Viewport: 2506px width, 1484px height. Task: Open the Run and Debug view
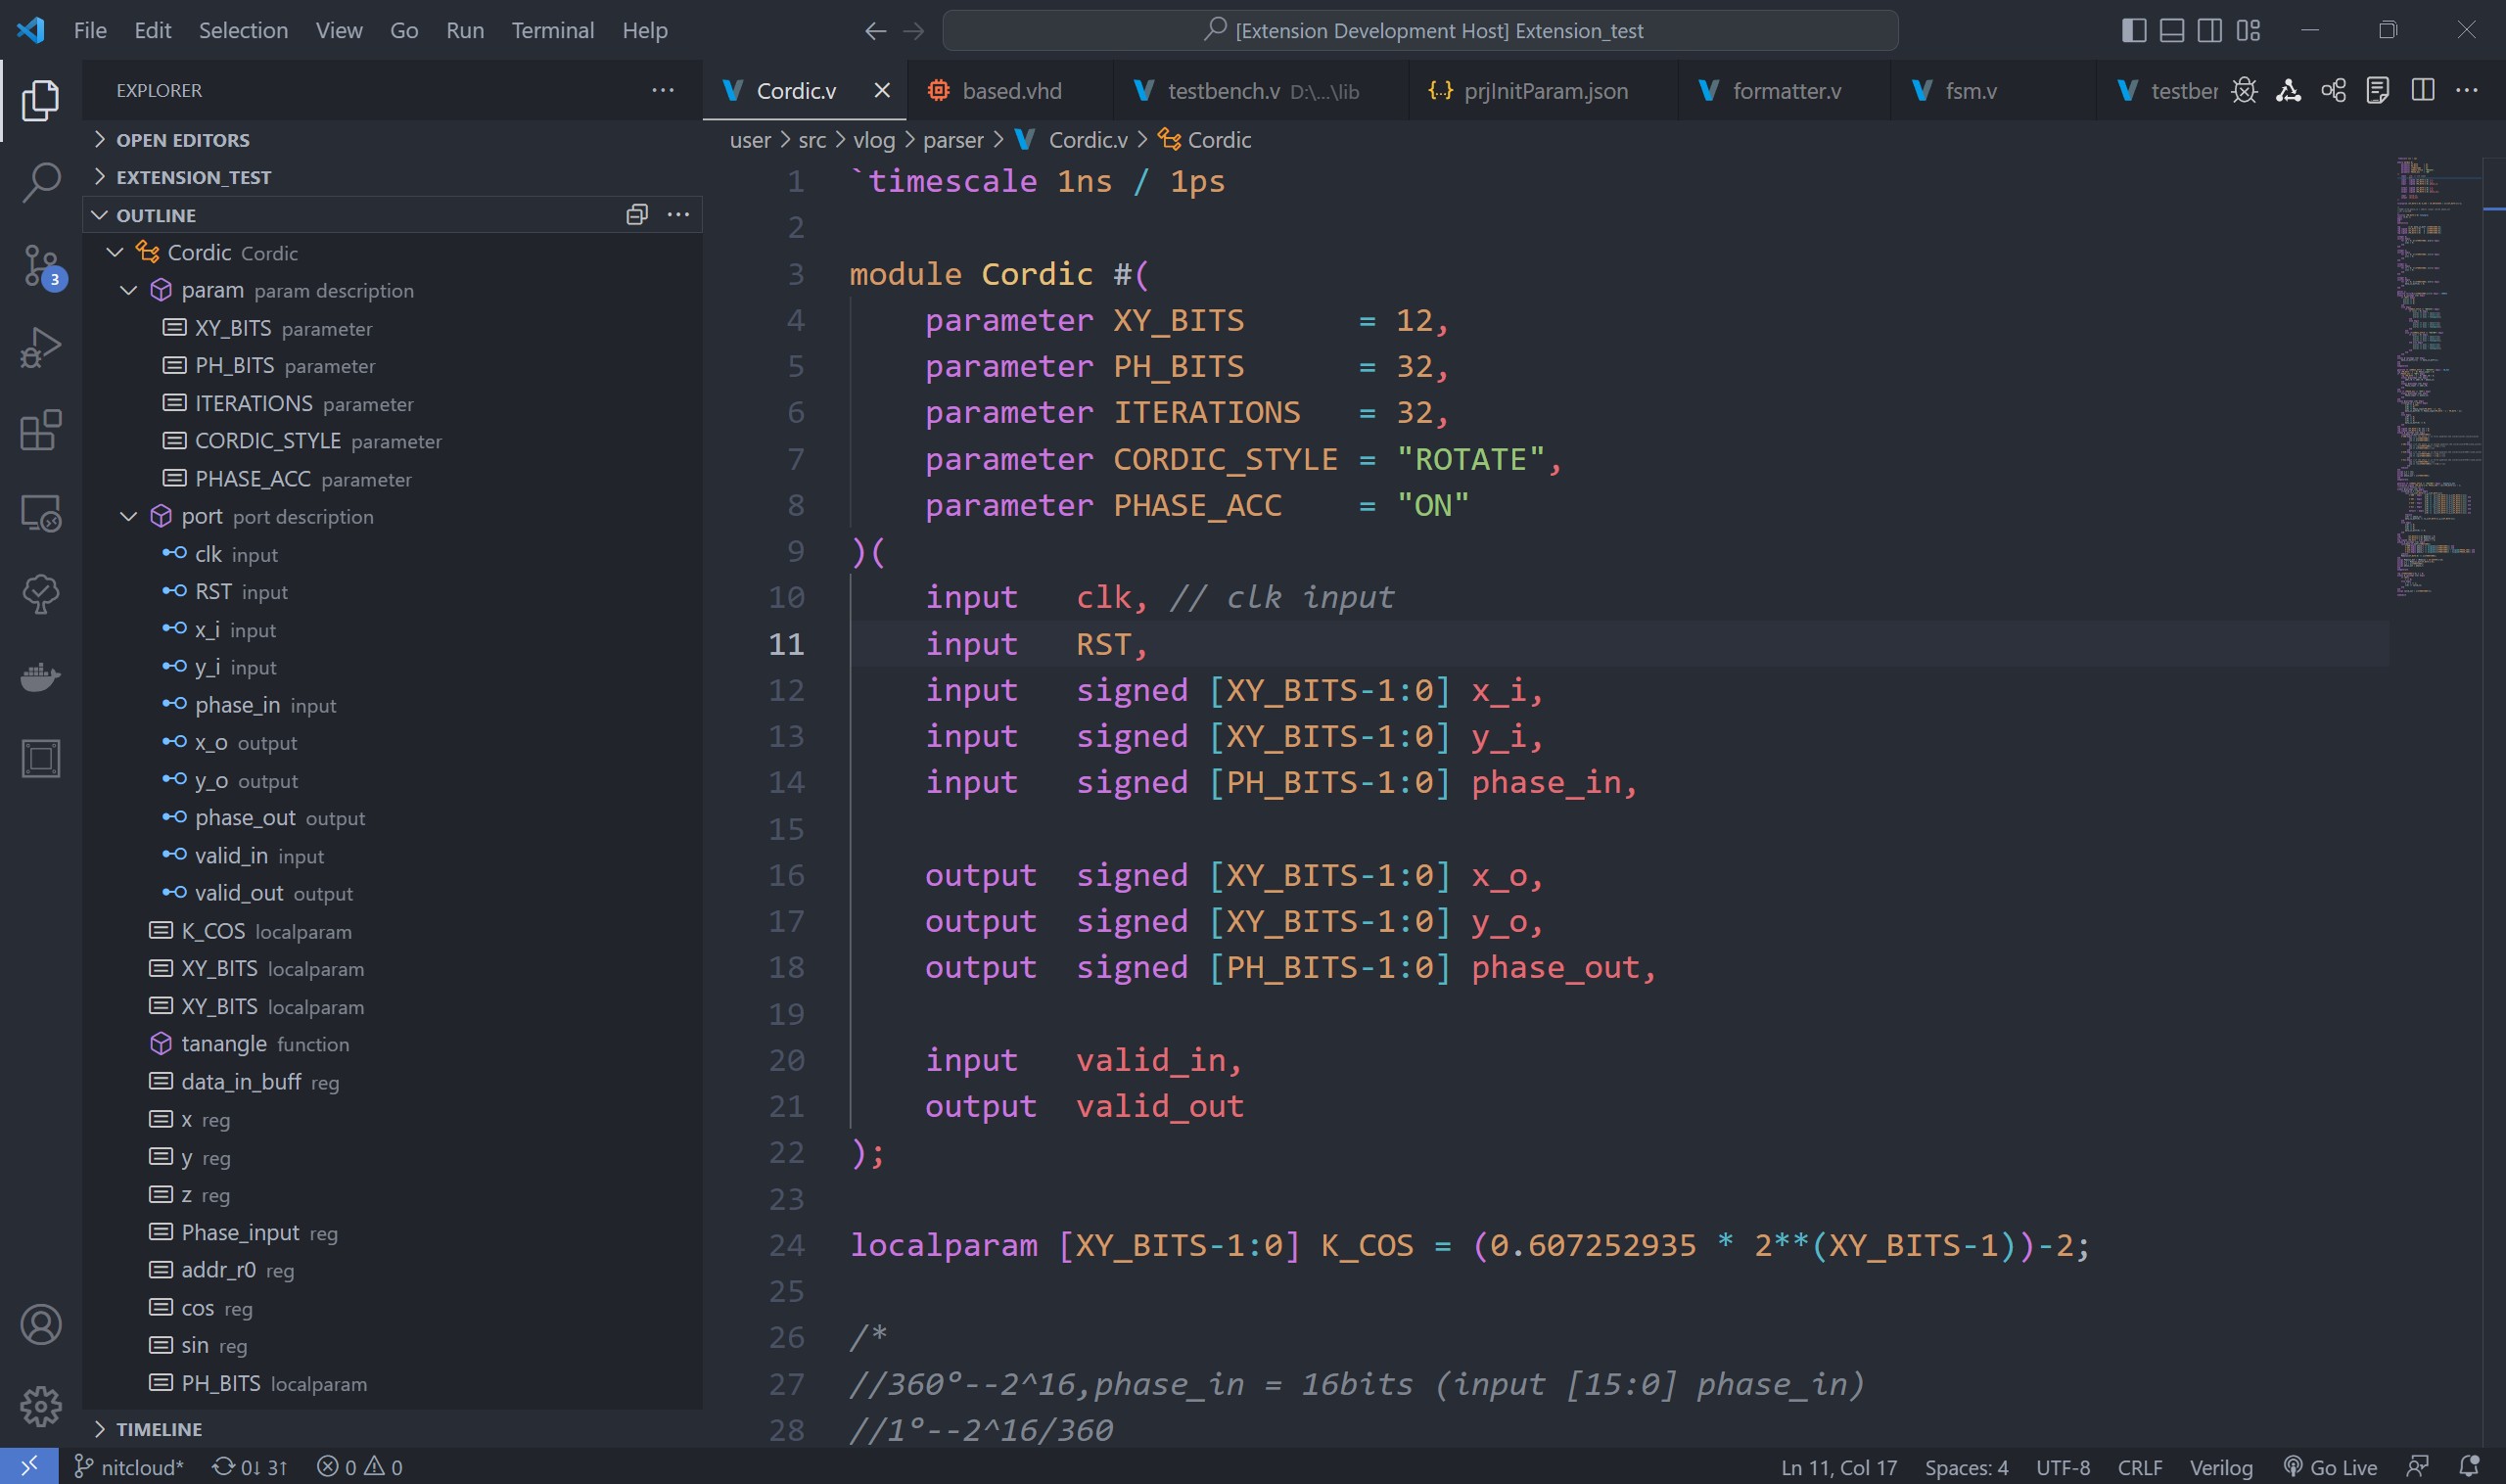coord(40,348)
